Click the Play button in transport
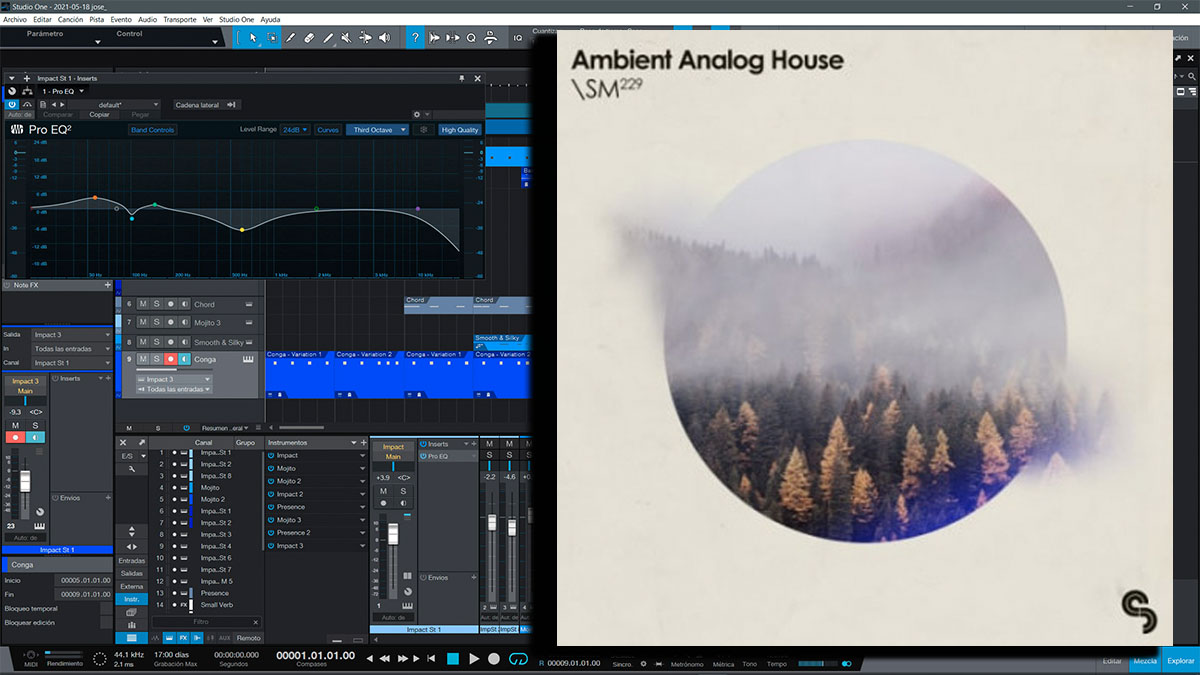The height and width of the screenshot is (675, 1200). click(474, 659)
